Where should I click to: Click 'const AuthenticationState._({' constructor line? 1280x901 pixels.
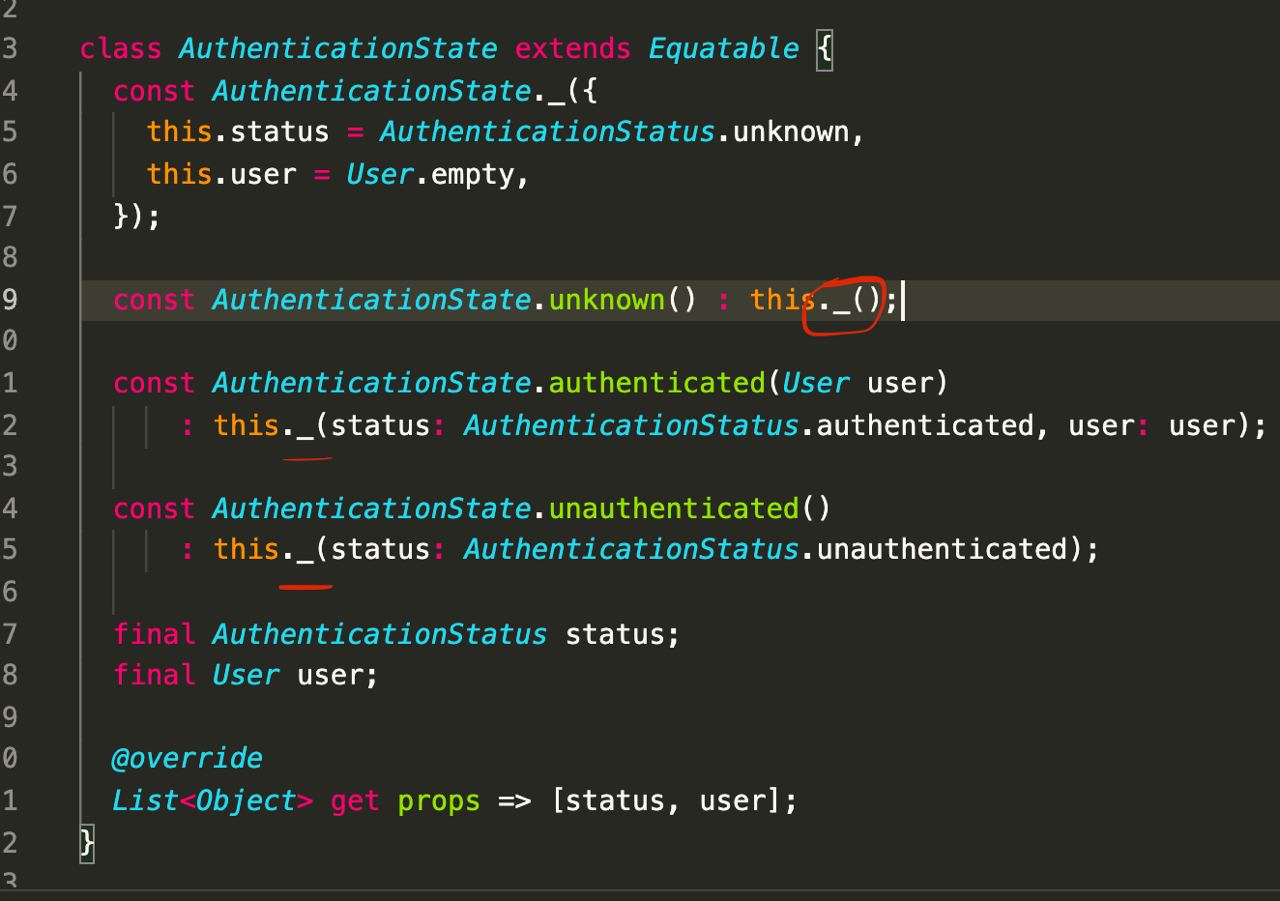355,91
